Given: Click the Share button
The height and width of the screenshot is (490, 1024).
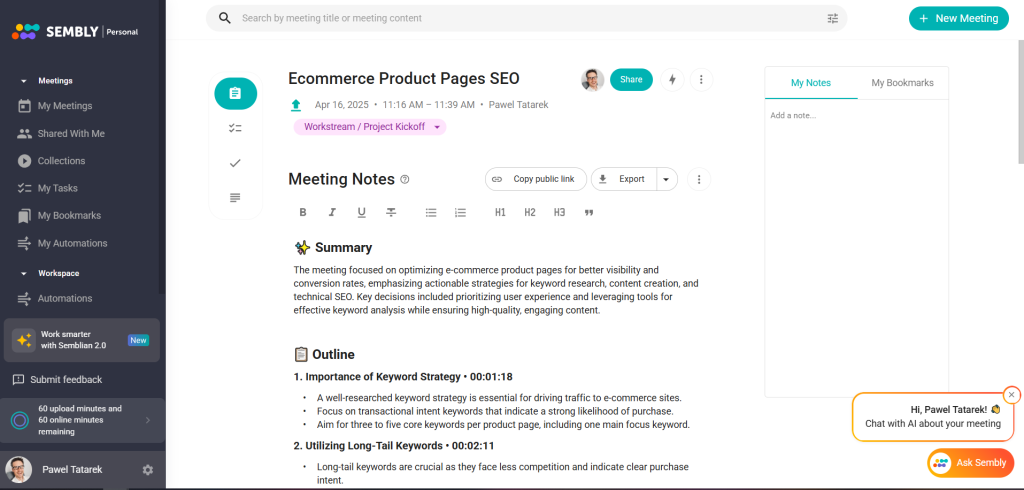Looking at the screenshot, I should 631,80.
